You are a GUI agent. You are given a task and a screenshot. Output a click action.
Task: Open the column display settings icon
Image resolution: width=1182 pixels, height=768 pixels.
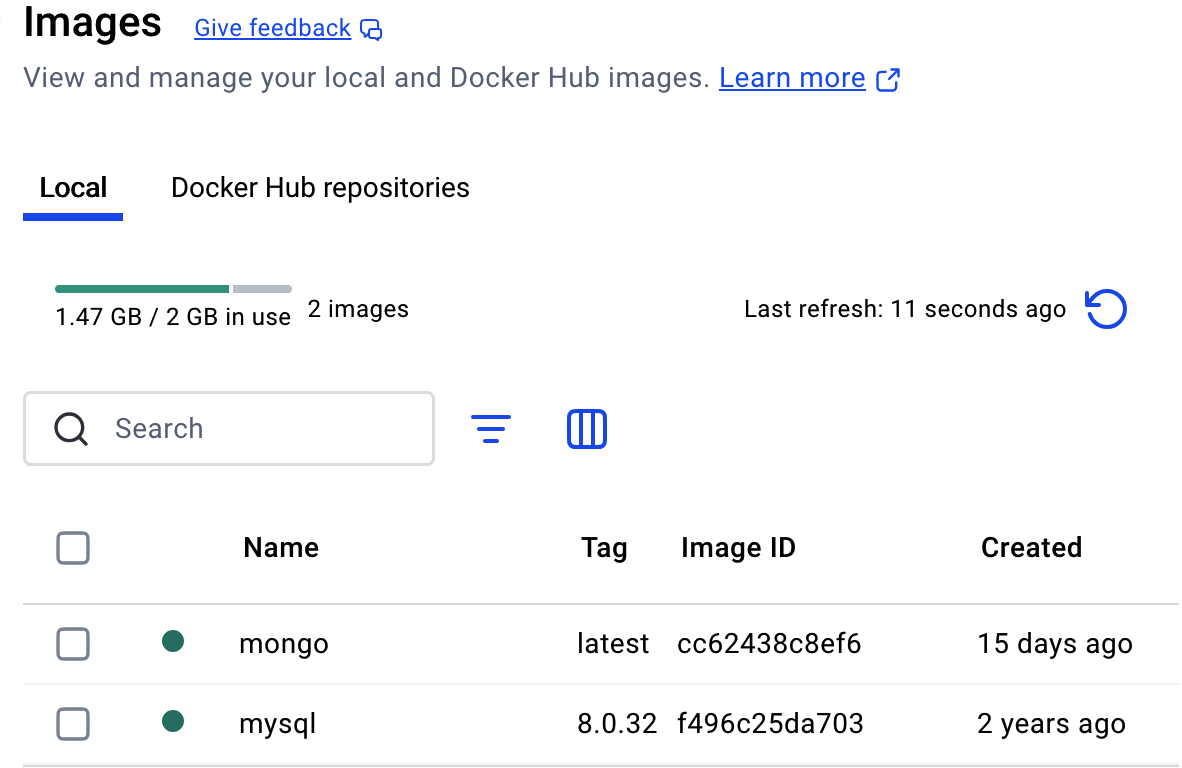(587, 429)
